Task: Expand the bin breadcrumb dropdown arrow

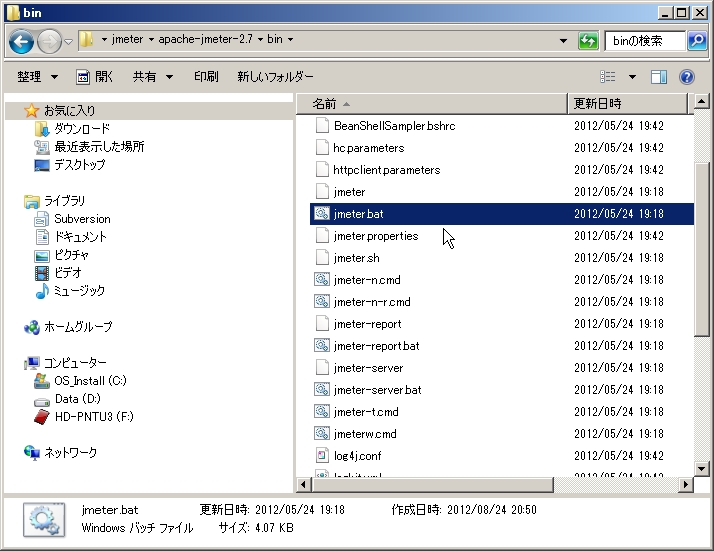Action: coord(260,40)
